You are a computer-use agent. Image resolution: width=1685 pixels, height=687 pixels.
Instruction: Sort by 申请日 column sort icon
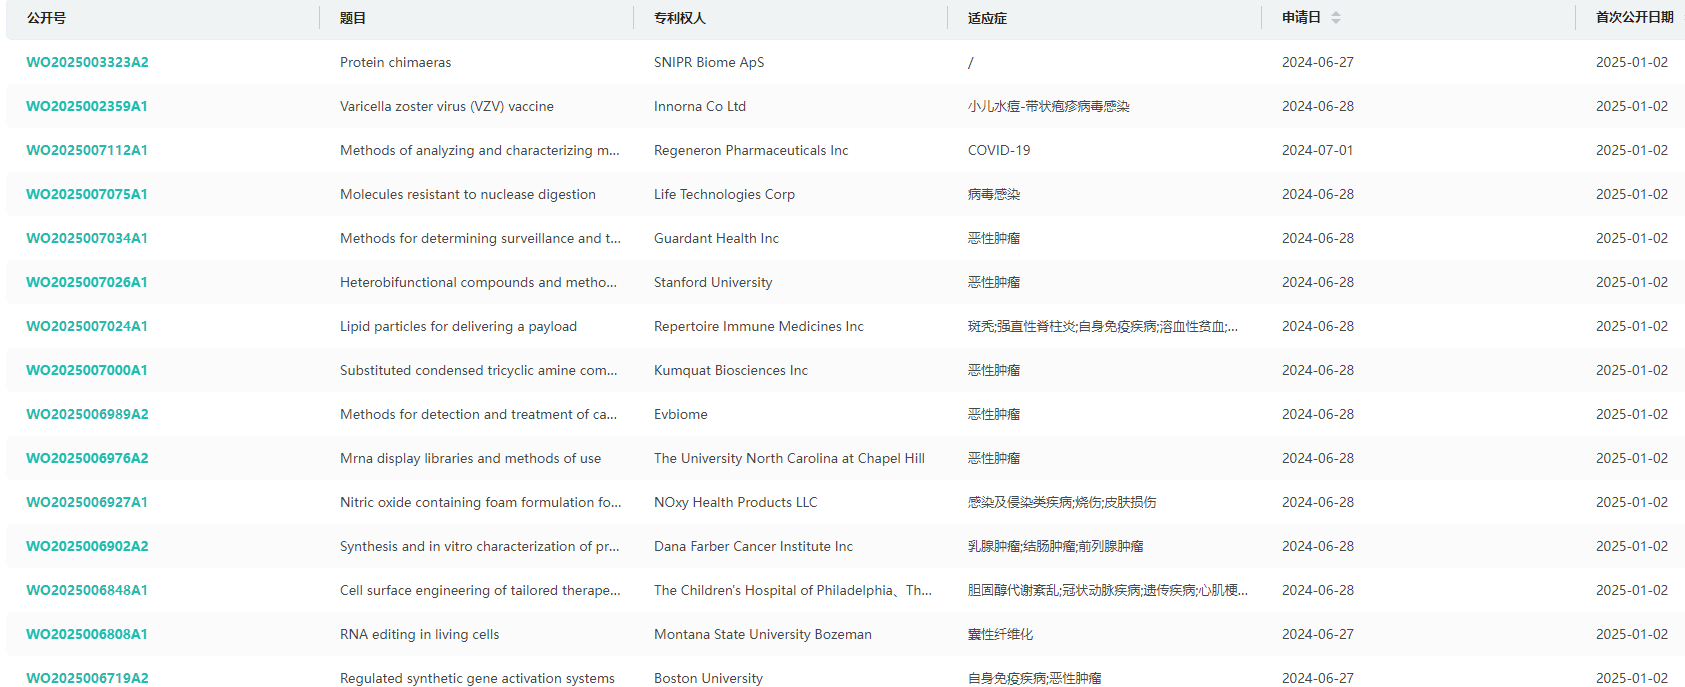(x=1336, y=18)
